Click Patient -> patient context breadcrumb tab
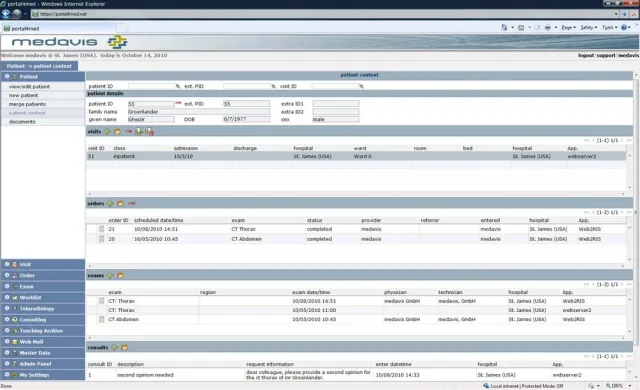This screenshot has height=390, width=640. tap(39, 66)
